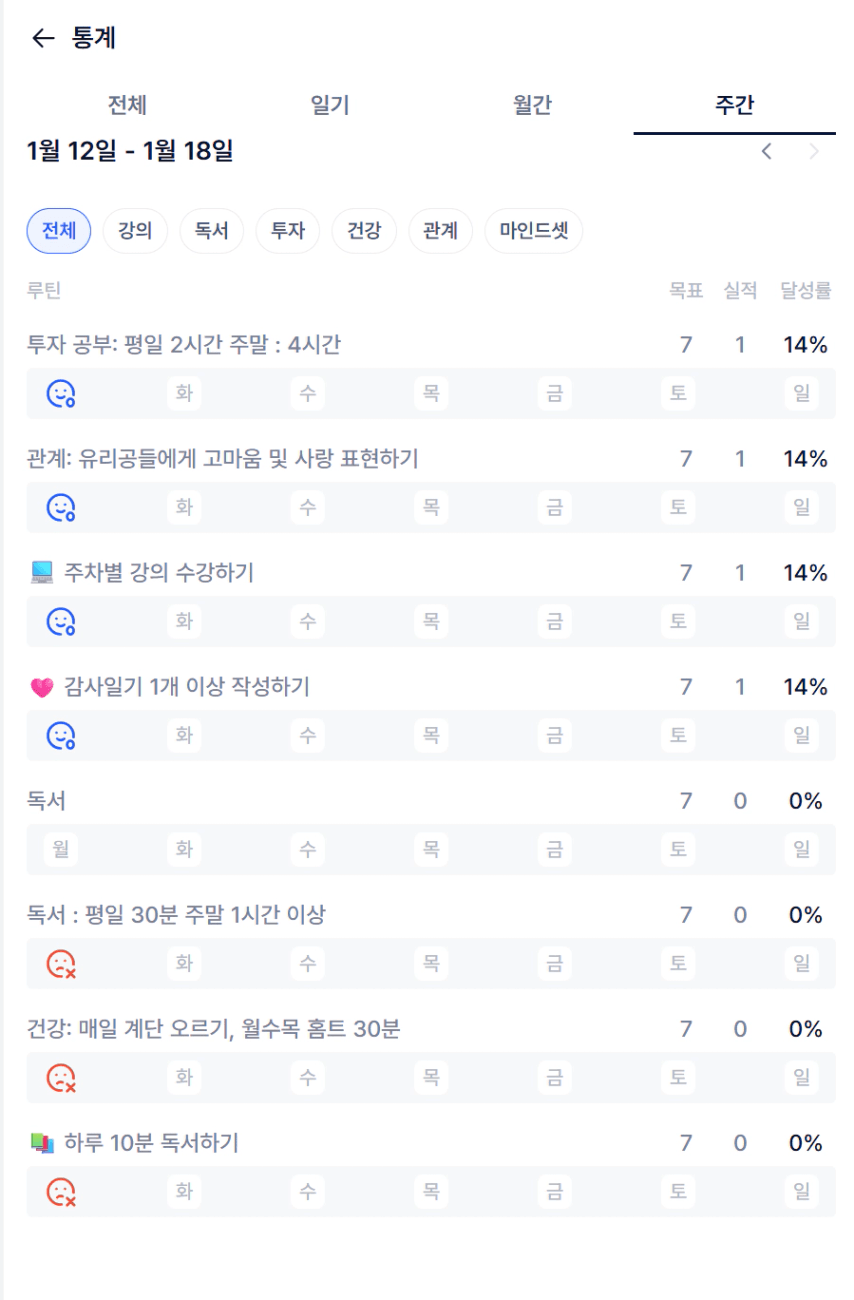Click blue smiley icon for 주차별 강의 수강하기
Screen dimensions: 854x1300
pyautogui.click(x=61, y=622)
